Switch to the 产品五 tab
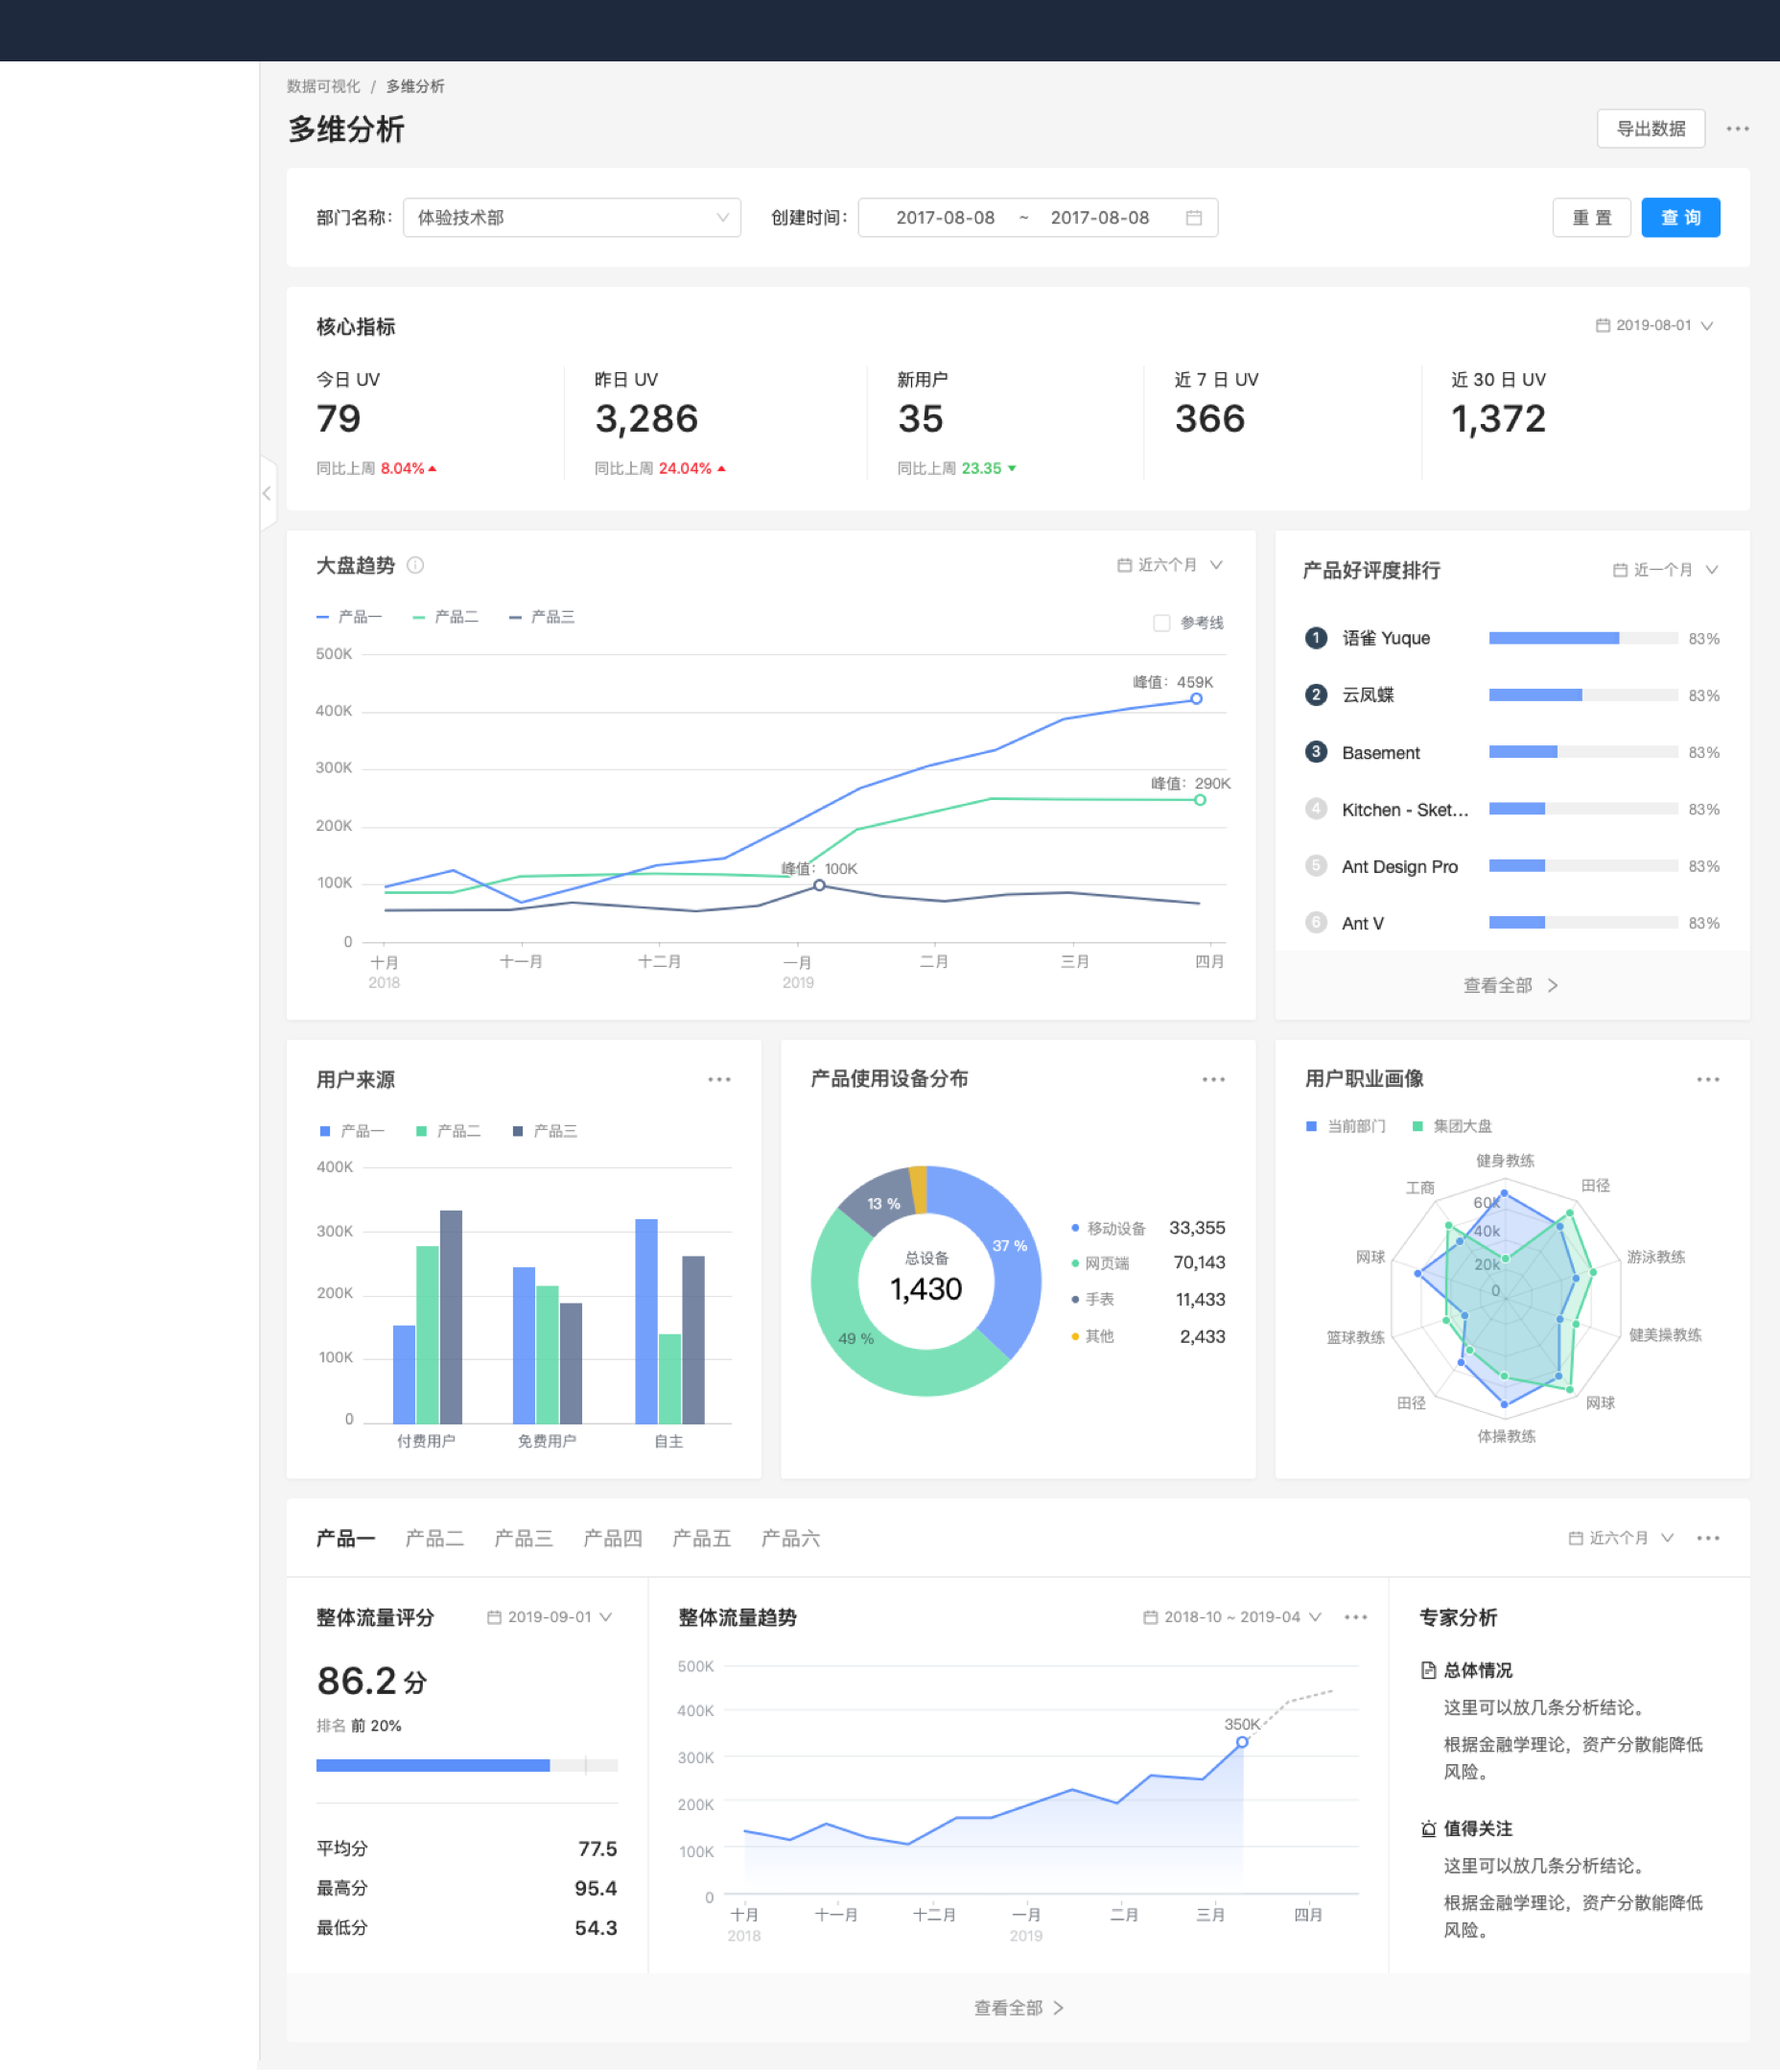 (702, 1539)
